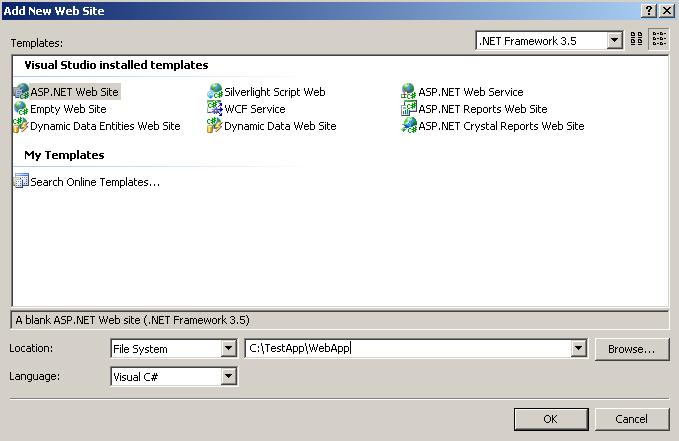Open the .NET Framework 3.5 version dropdown
Screen dimensions: 679x441
[x=614, y=41]
